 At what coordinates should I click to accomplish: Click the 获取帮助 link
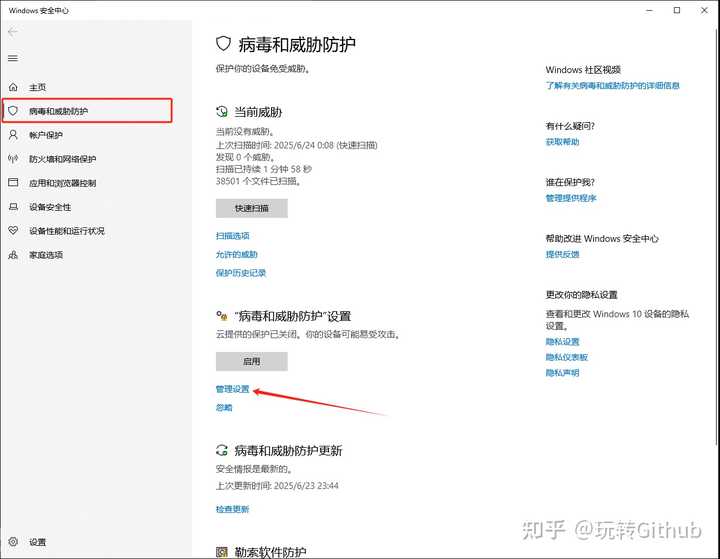tap(562, 141)
